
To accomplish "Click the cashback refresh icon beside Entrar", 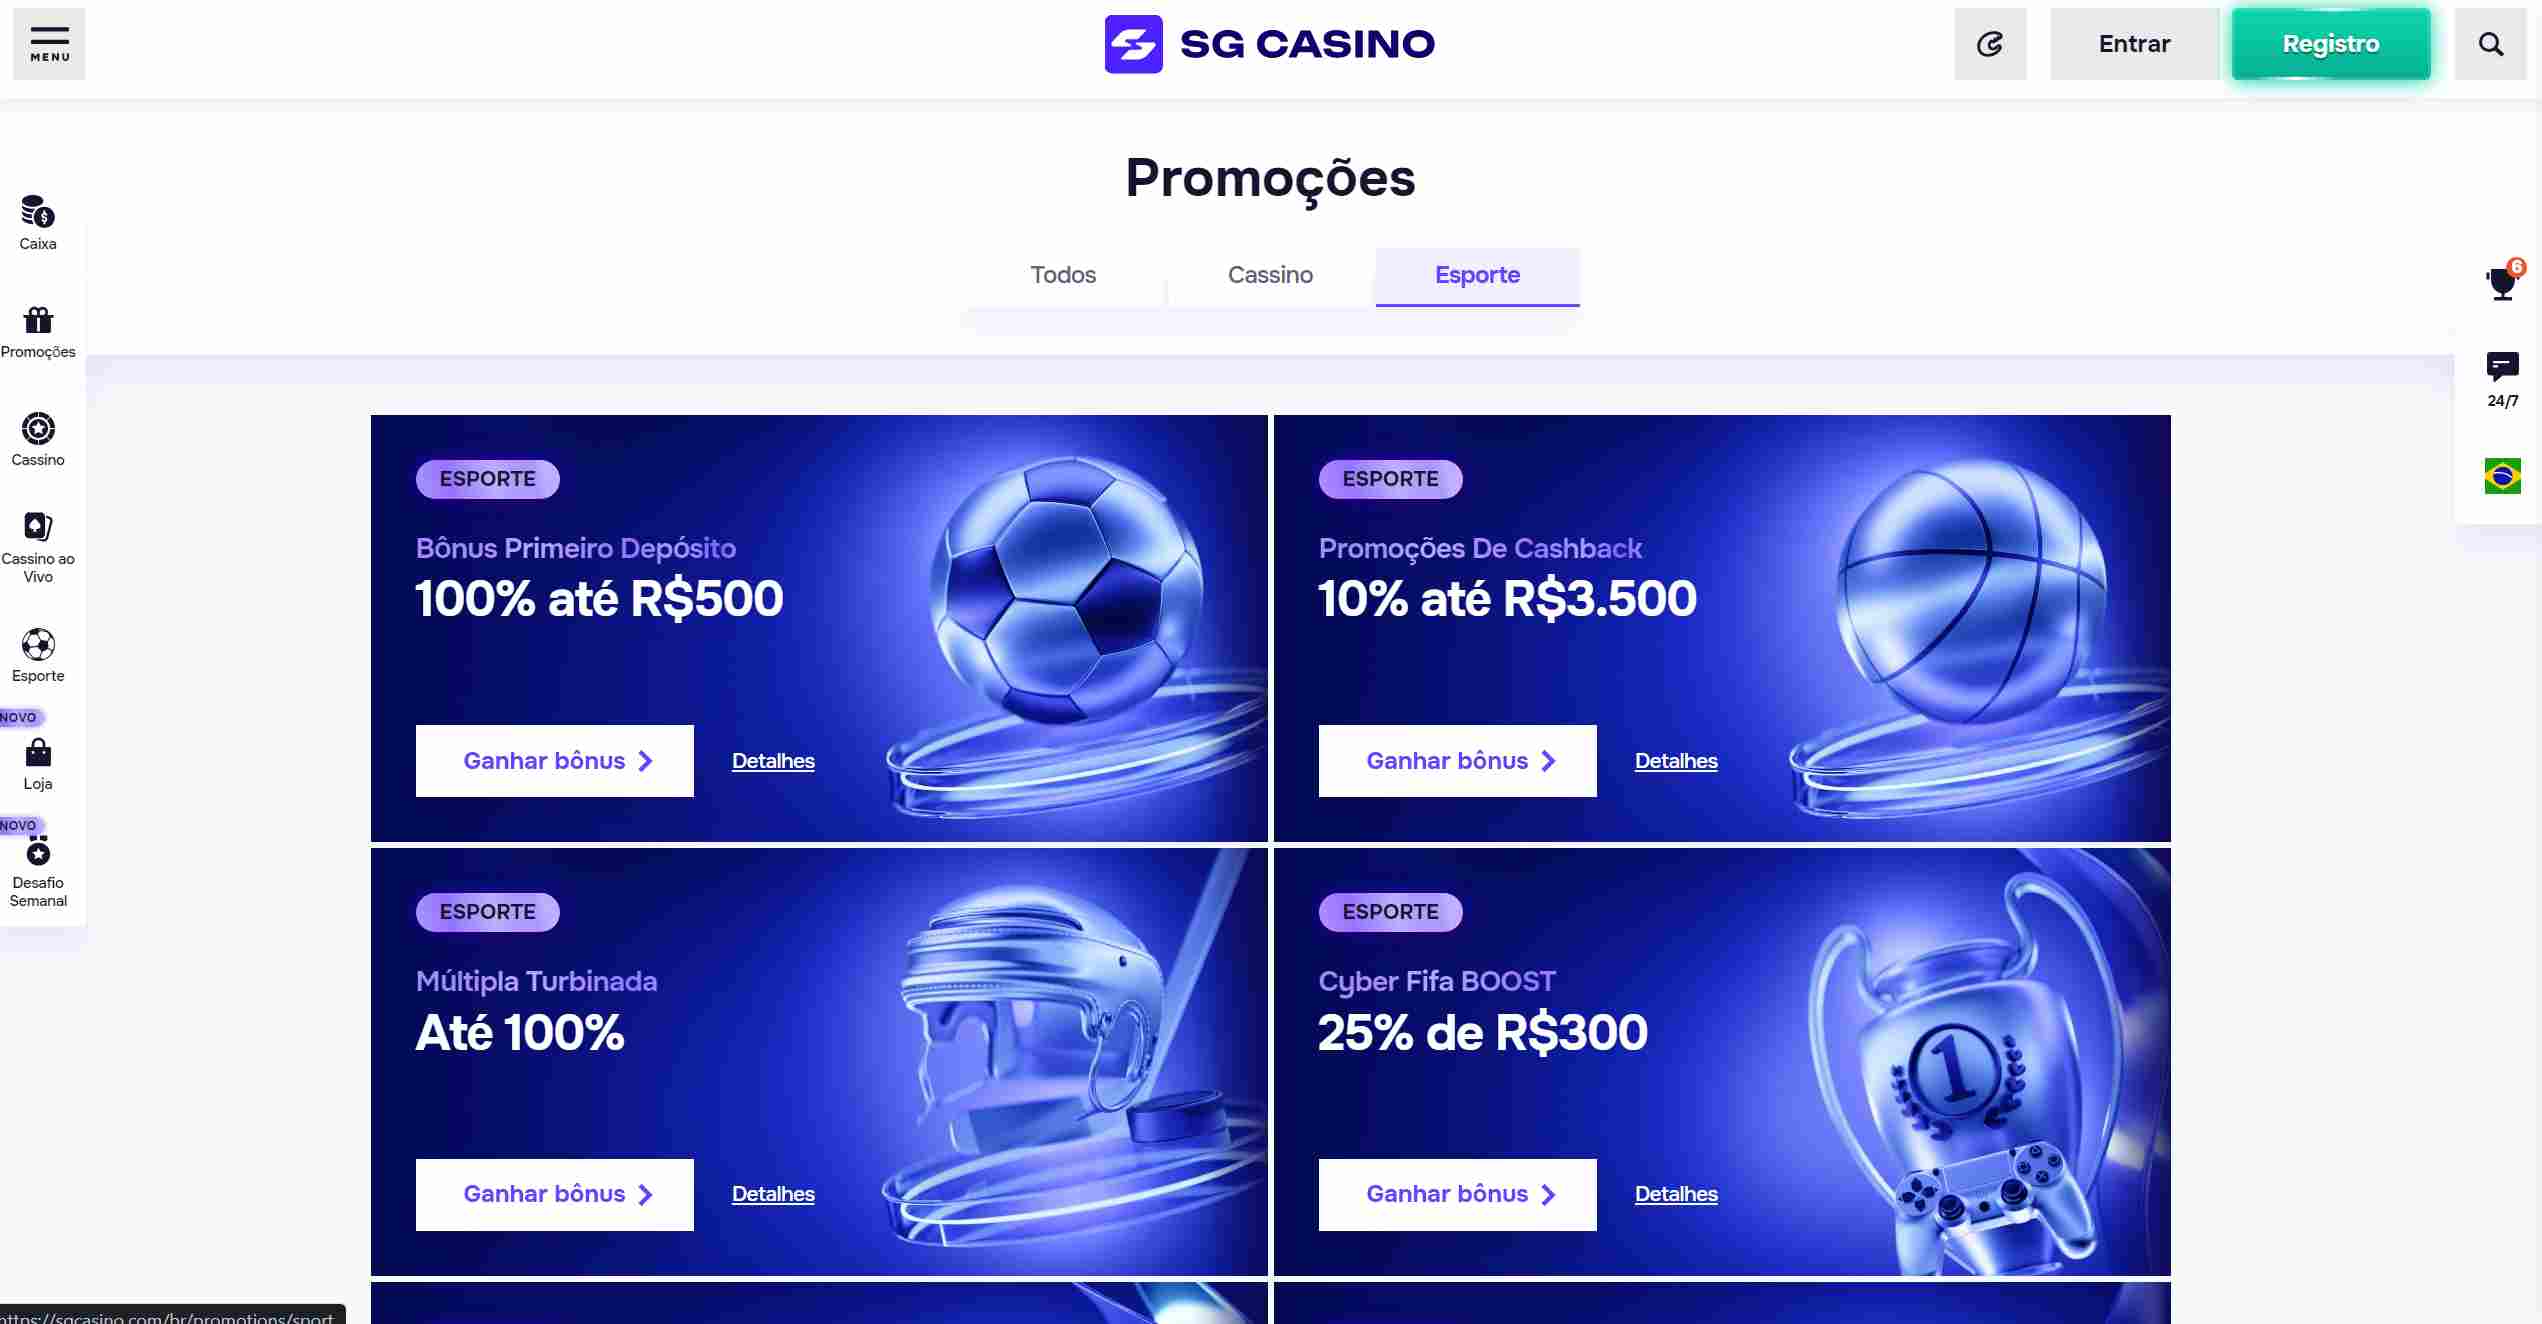I will tap(1990, 43).
